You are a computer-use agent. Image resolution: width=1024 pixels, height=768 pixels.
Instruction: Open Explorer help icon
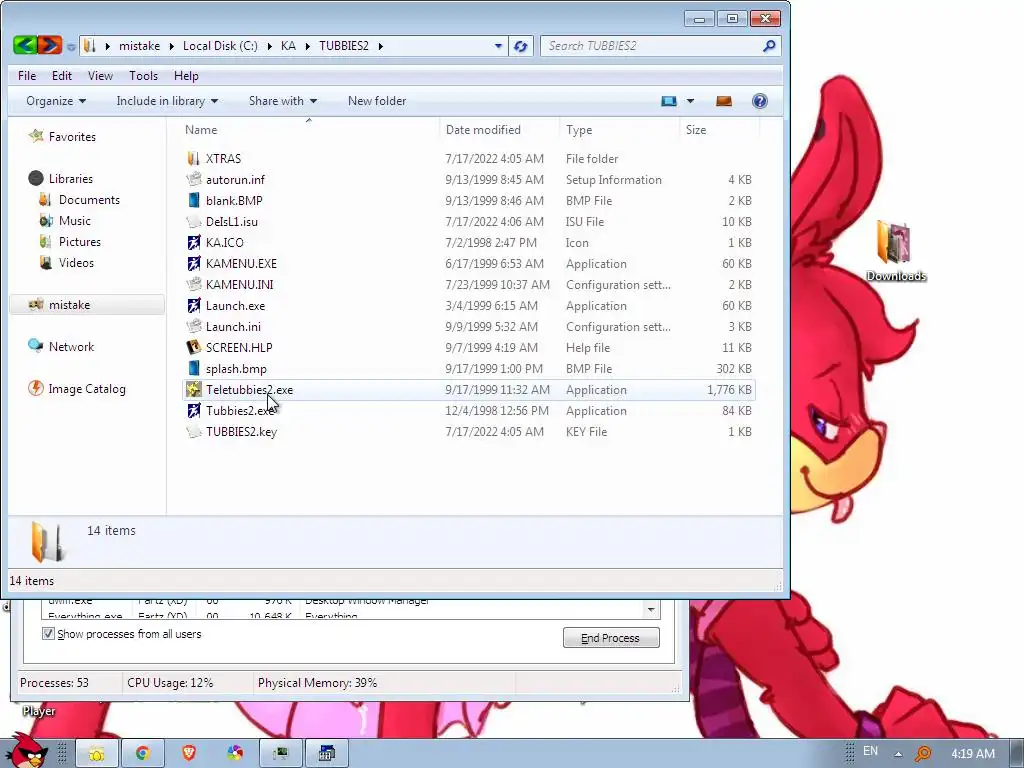point(760,101)
